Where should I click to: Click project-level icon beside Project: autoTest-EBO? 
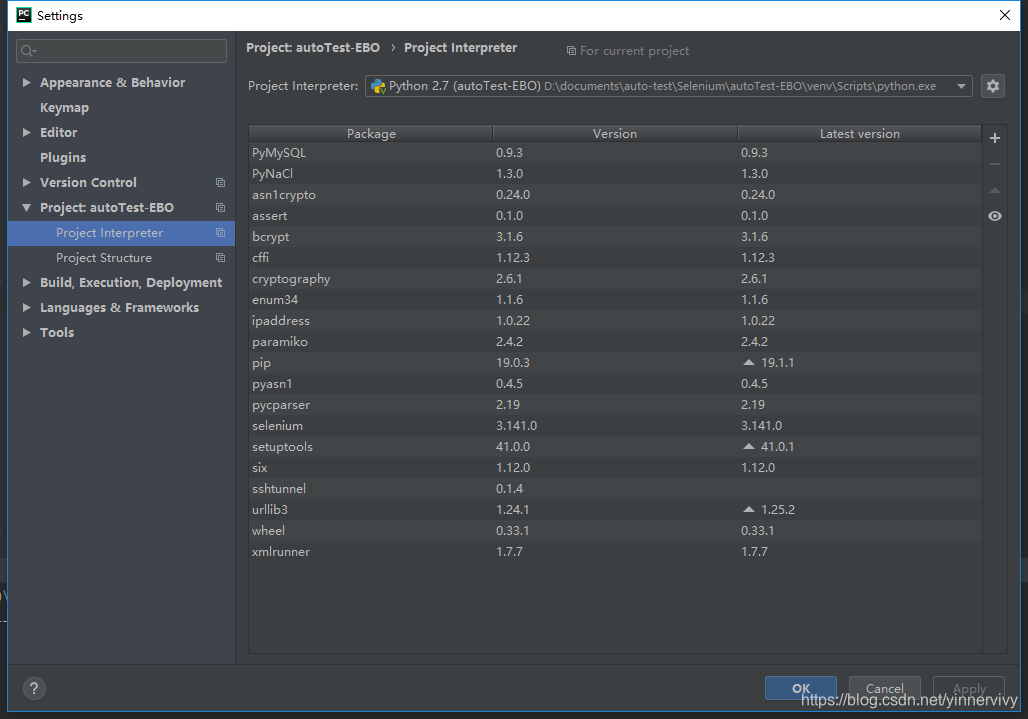pos(220,207)
